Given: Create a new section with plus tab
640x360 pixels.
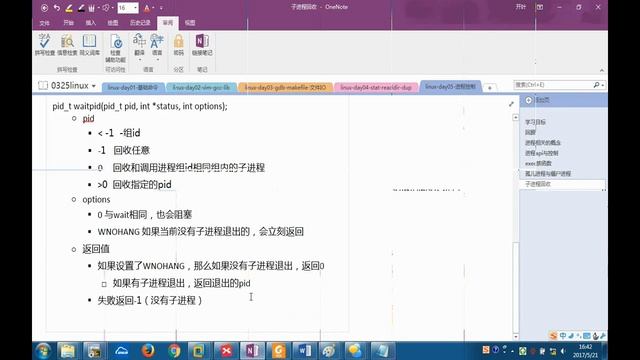Looking at the screenshot, I should [489, 88].
